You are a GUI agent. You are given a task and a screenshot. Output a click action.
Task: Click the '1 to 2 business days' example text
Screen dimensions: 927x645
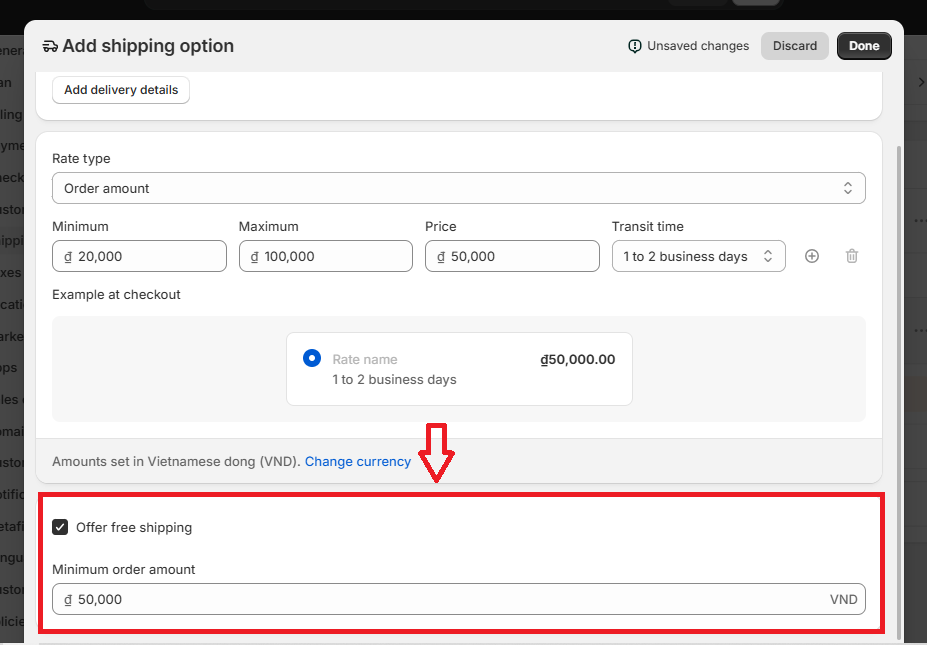coord(394,380)
